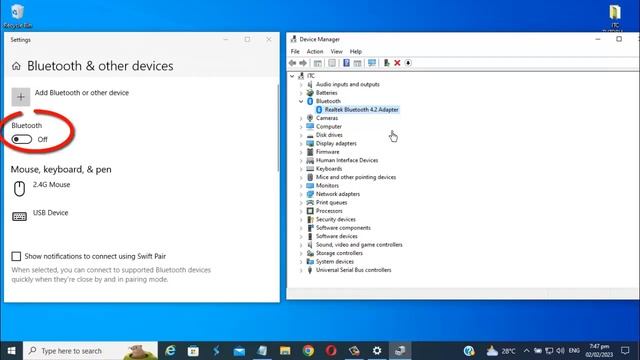The image size is (640, 360).
Task: Open the Action Center notifications icon
Action: click(x=625, y=351)
